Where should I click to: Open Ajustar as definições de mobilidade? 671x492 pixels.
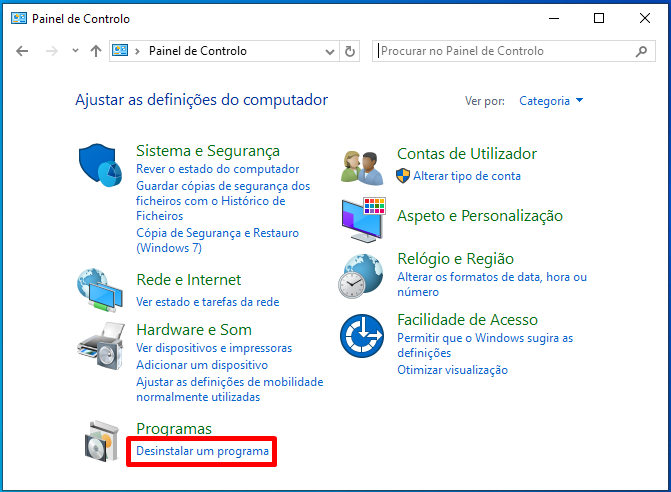(229, 389)
